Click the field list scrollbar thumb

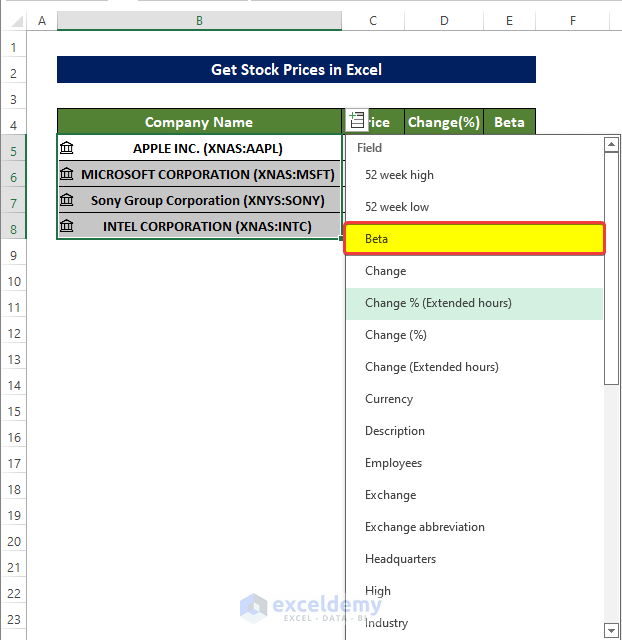(x=611, y=268)
